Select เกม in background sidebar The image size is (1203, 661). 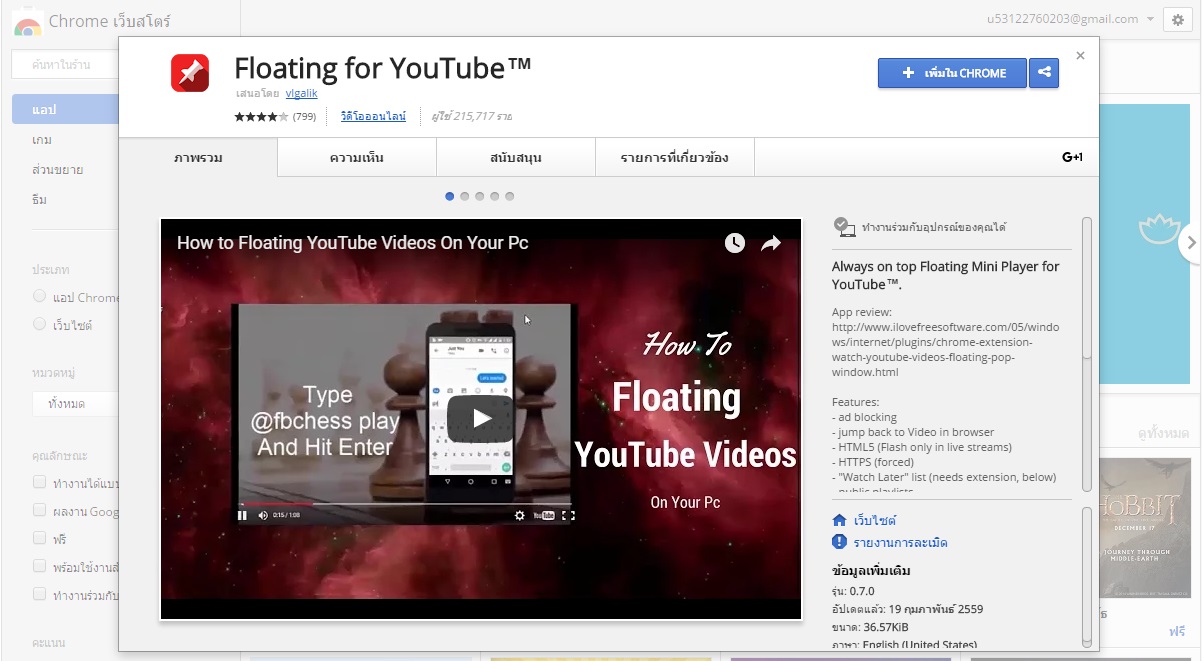pyautogui.click(x=42, y=139)
